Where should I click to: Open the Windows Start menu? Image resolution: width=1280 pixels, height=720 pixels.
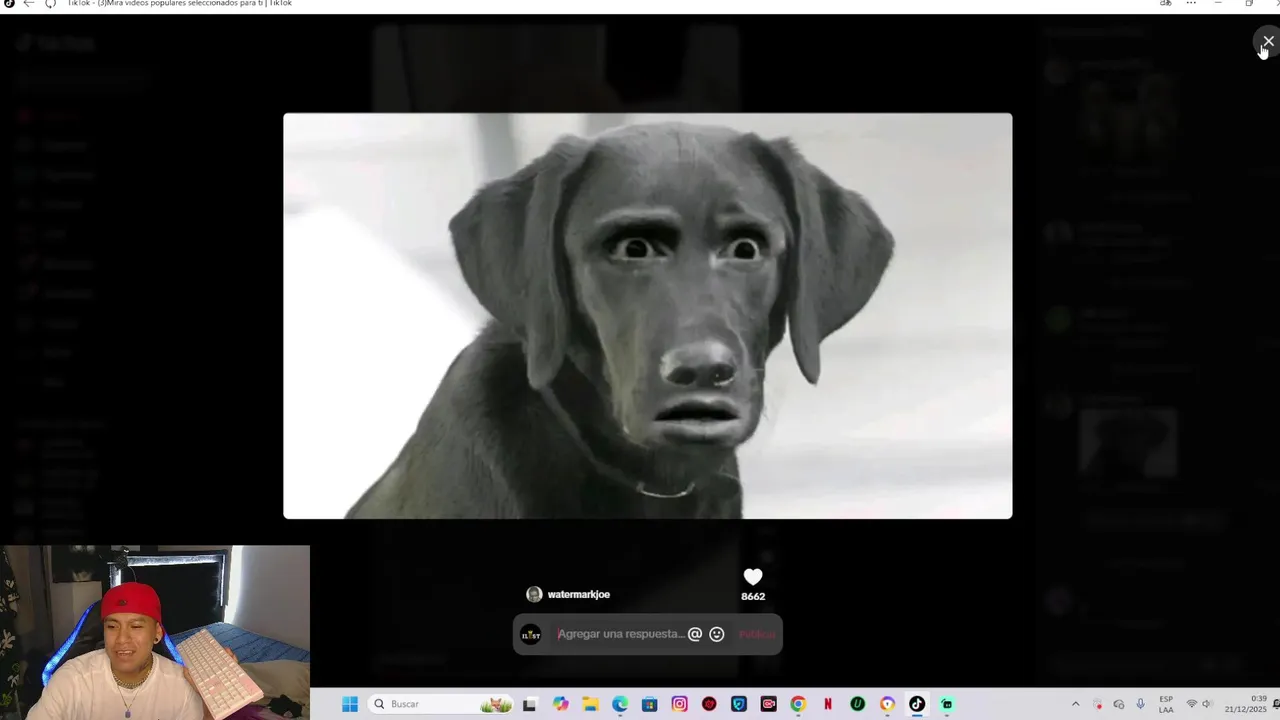[x=350, y=704]
